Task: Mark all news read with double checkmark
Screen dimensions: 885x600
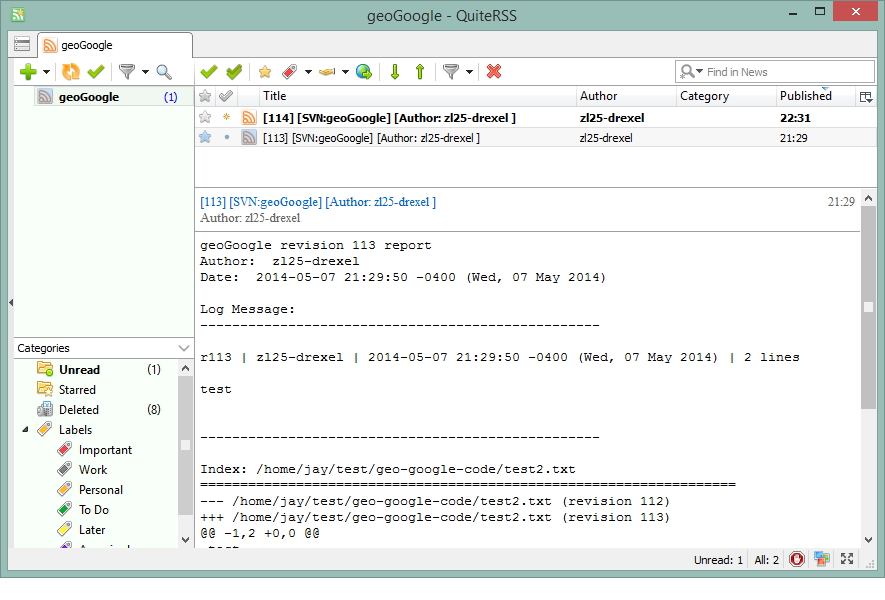Action: (234, 72)
